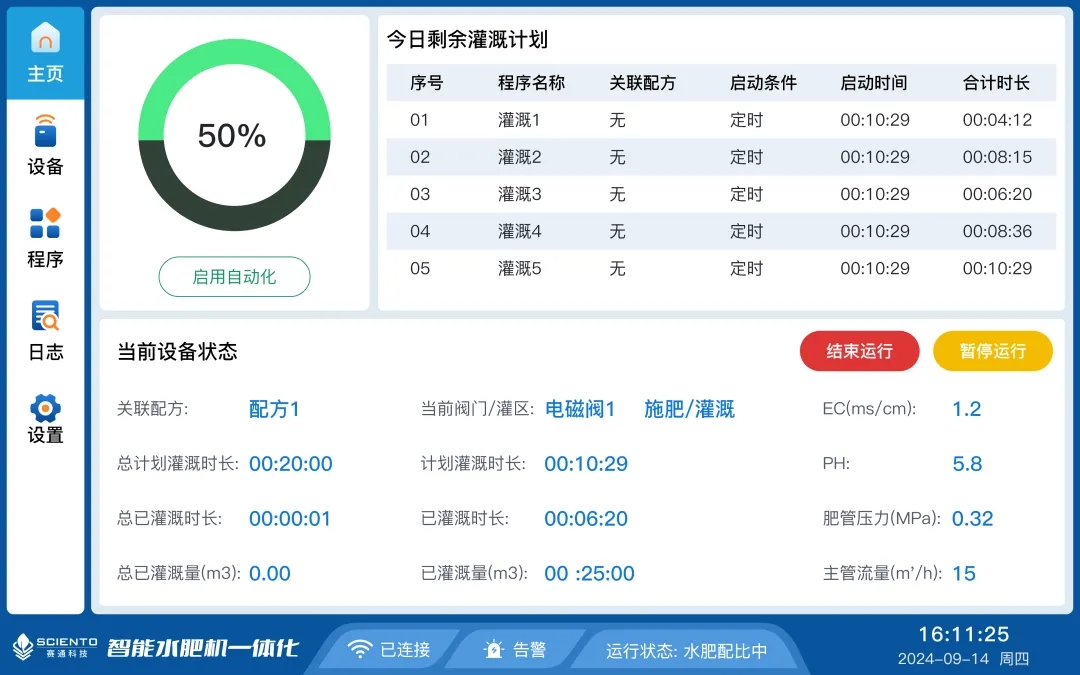Open the 日志 log icon in sidebar
Screen dimensions: 1080x675
click(x=45, y=317)
